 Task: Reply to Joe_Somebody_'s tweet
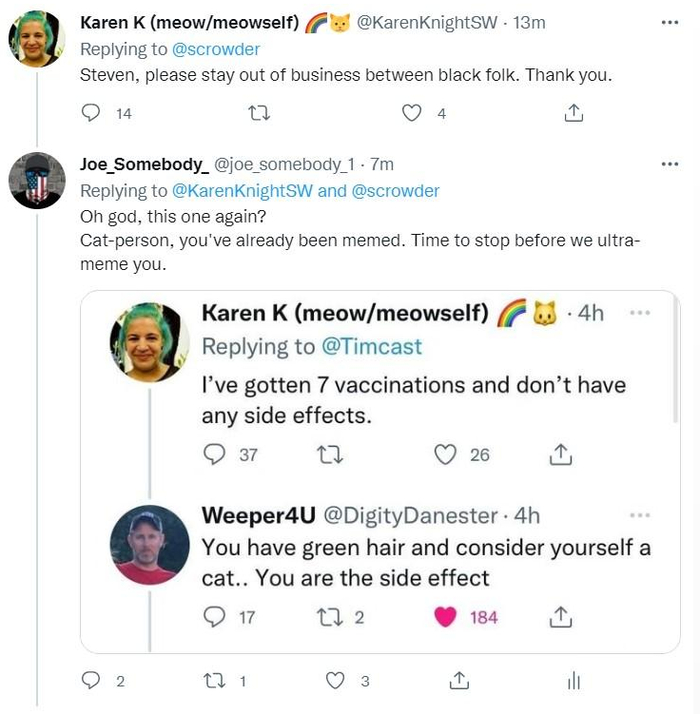point(92,681)
